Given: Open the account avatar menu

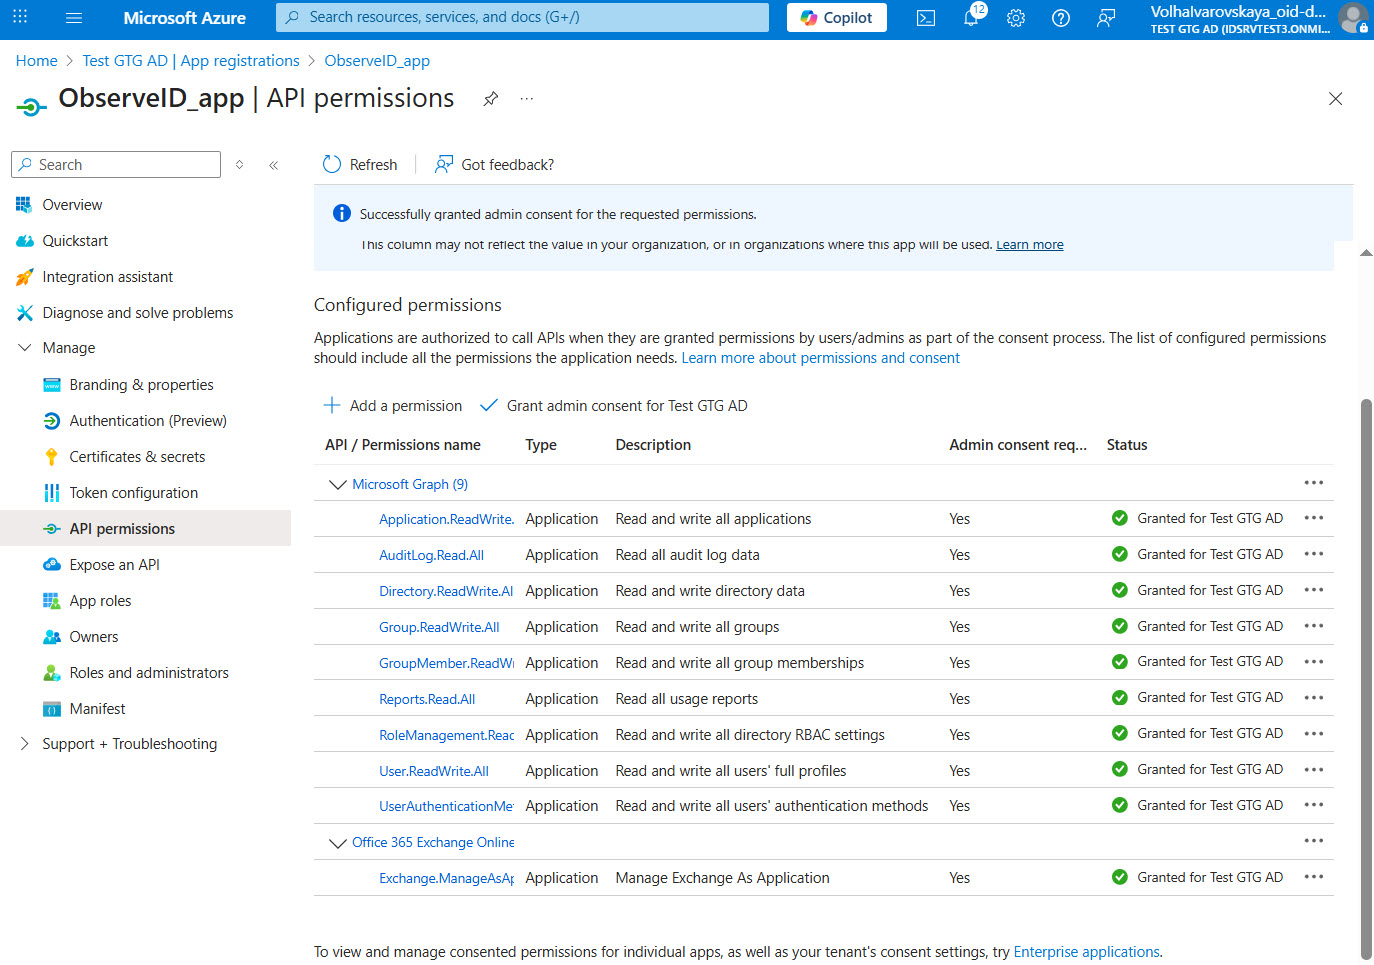Looking at the screenshot, I should click(x=1352, y=17).
